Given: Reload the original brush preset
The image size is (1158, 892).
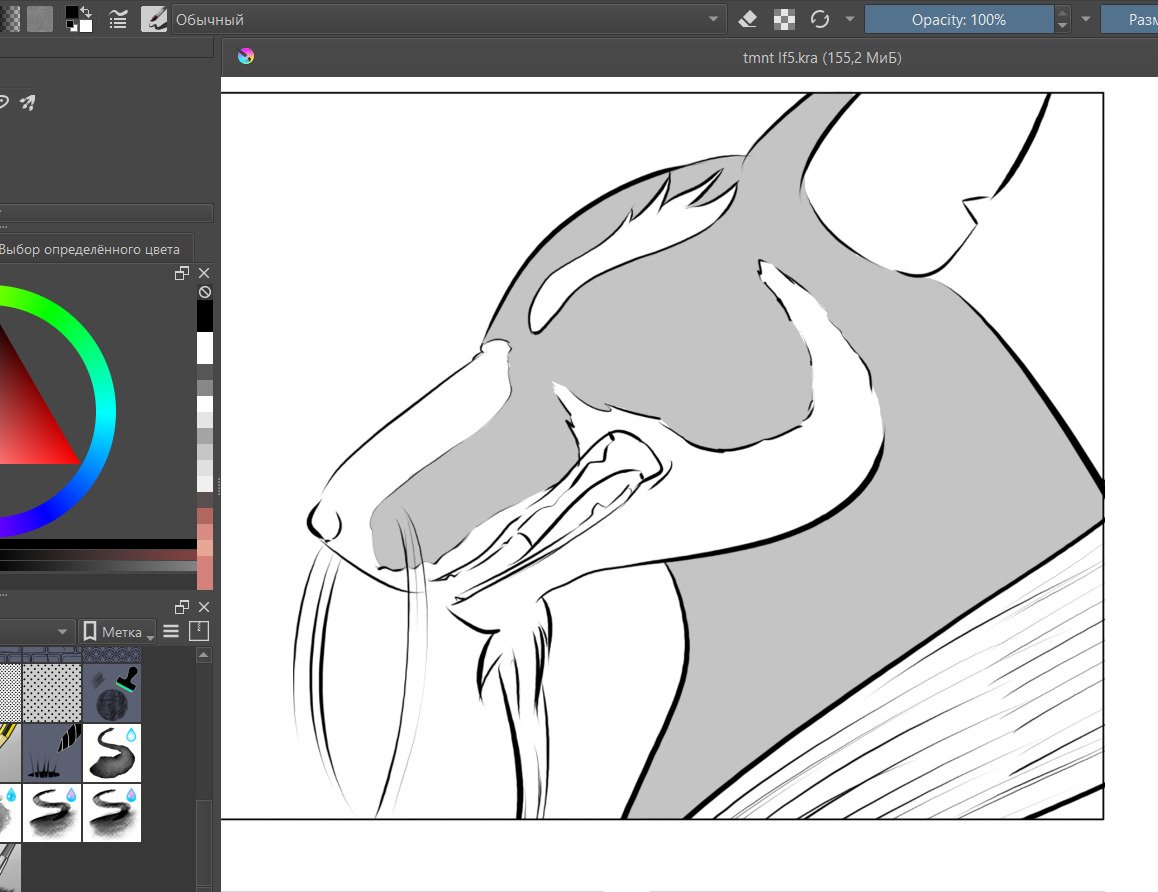Looking at the screenshot, I should coord(820,19).
